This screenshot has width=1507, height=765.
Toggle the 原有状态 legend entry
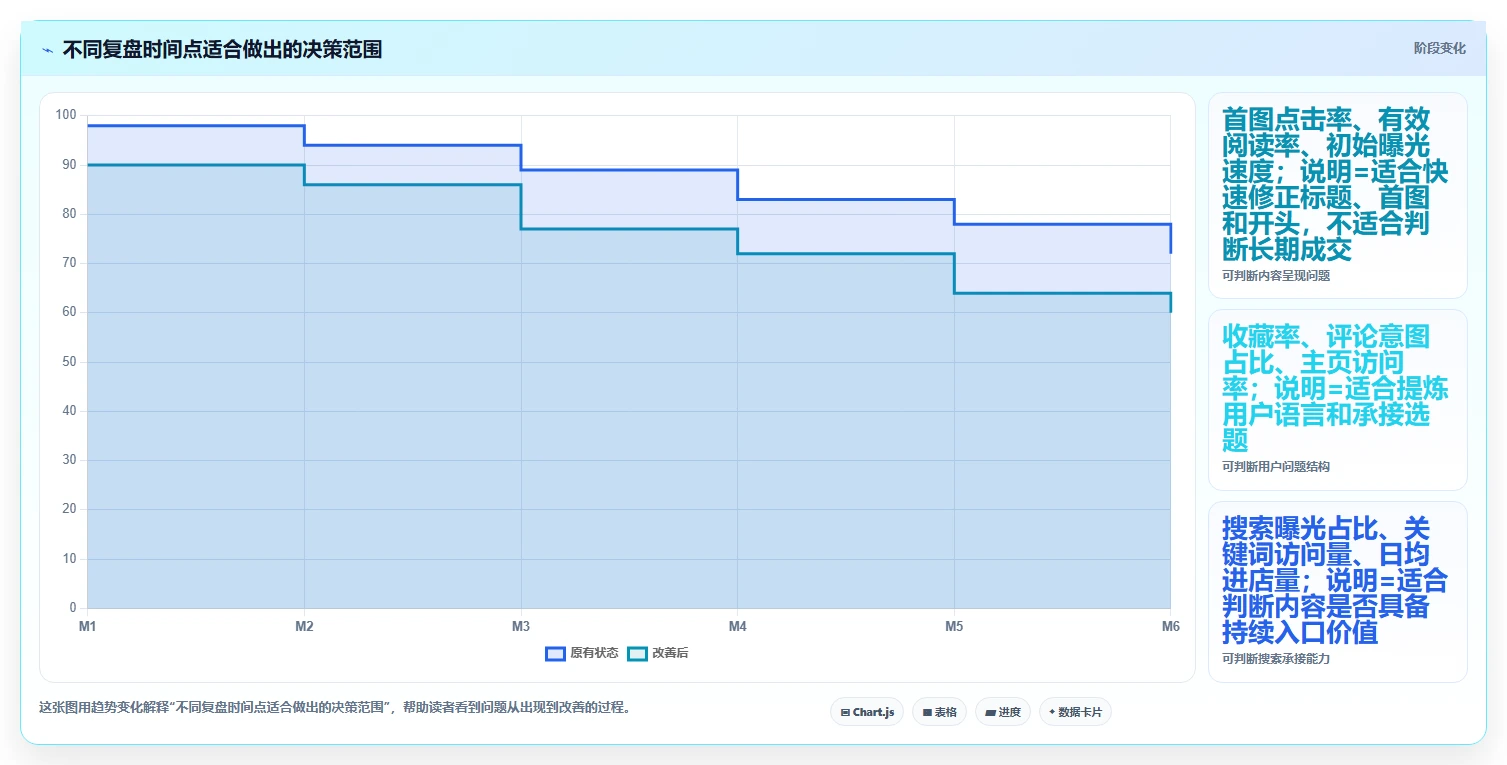(x=582, y=653)
